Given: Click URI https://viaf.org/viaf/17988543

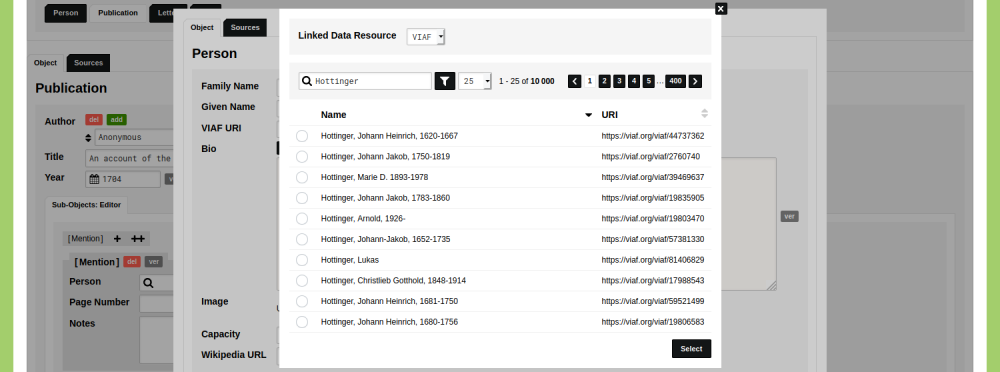Looking at the screenshot, I should (652, 281).
